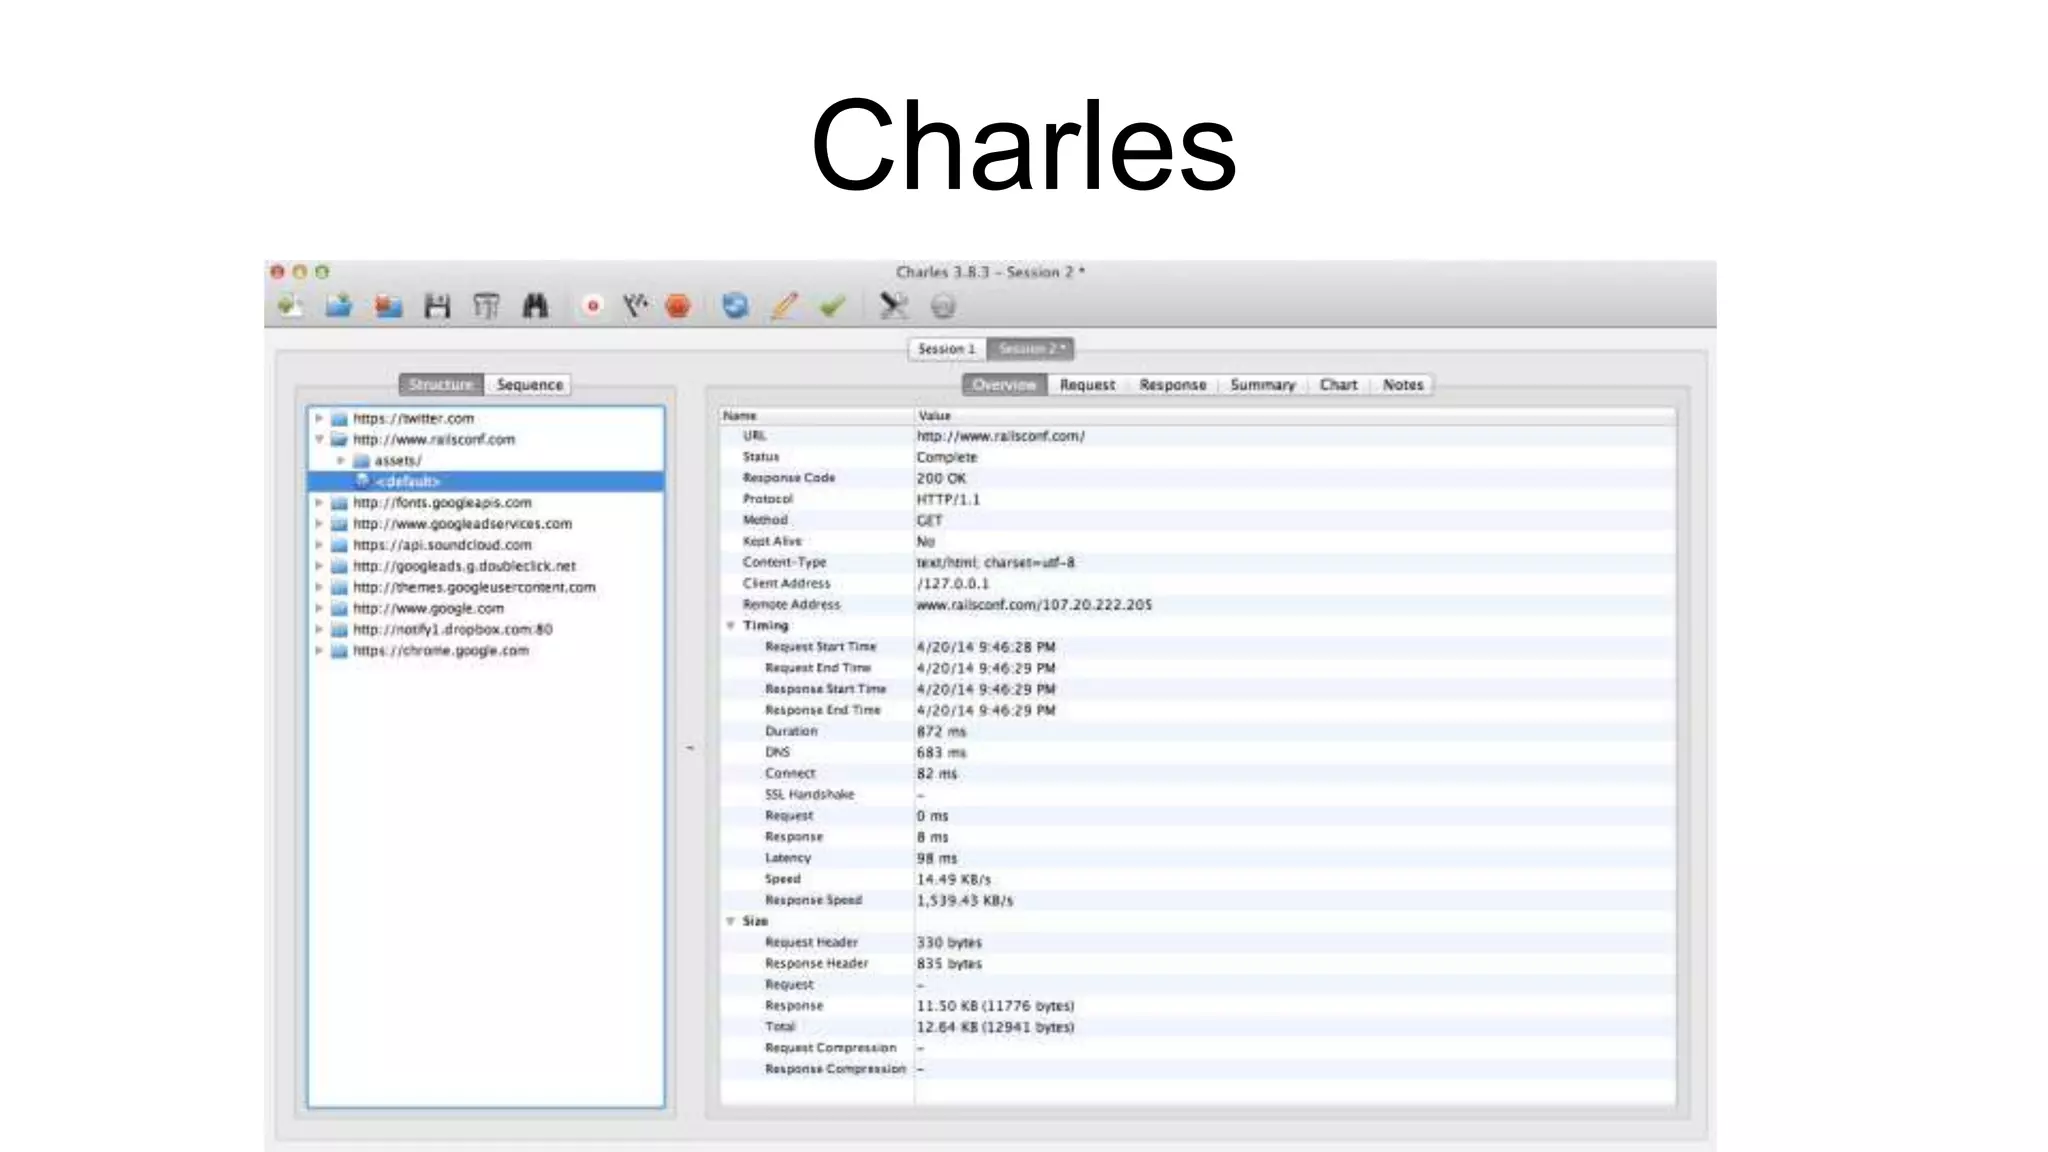
Task: Clear the session with the trash icon
Action: tap(486, 306)
